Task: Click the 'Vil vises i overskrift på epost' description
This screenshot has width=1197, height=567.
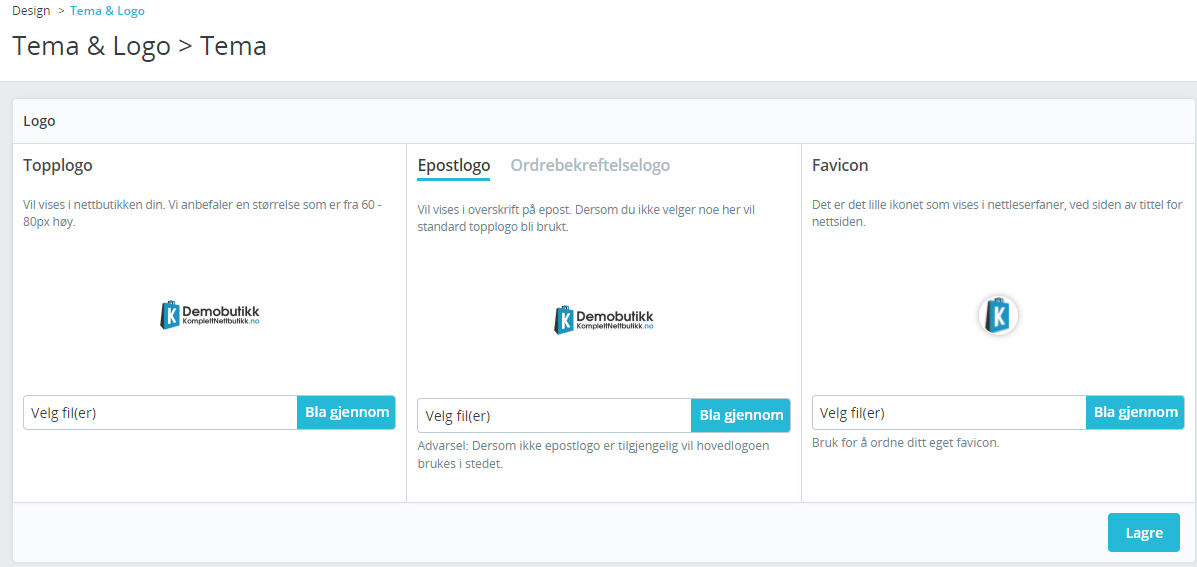Action: [x=586, y=218]
